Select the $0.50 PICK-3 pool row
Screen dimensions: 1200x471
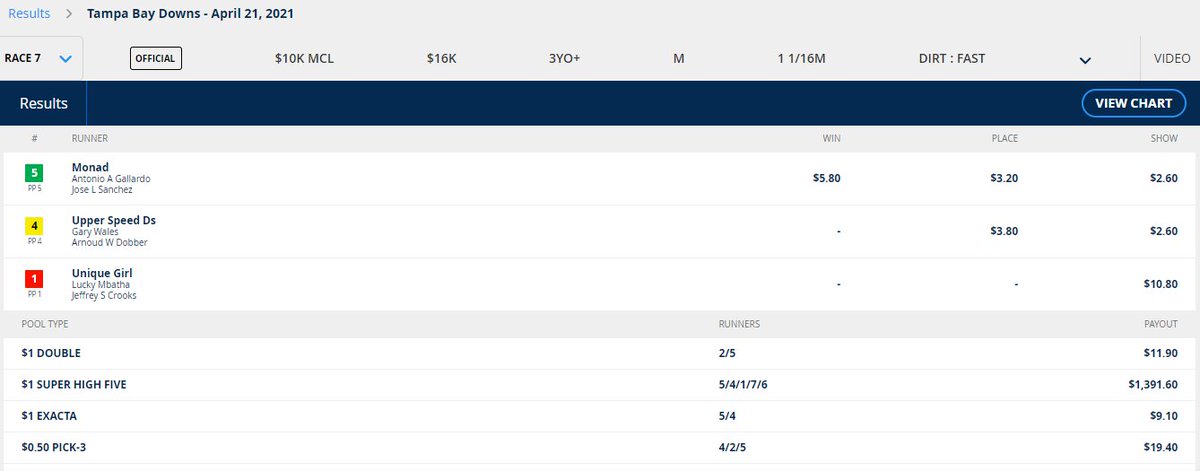[x=600, y=448]
